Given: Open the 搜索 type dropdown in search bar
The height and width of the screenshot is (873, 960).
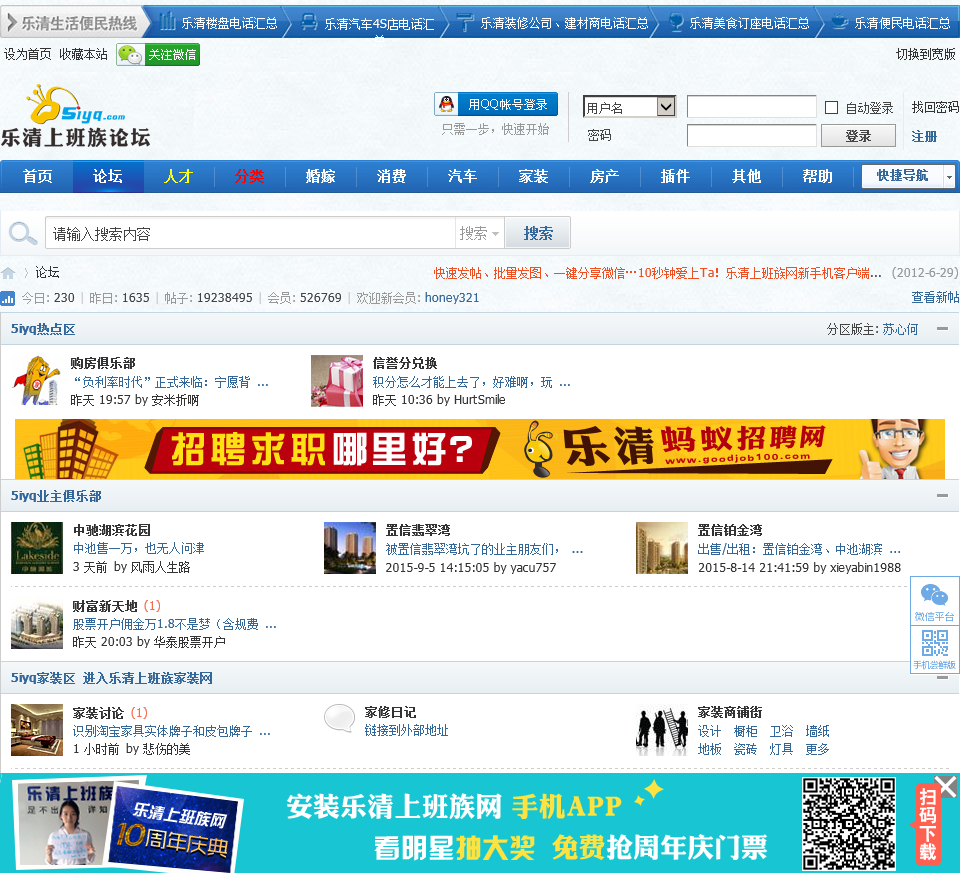Looking at the screenshot, I should click(x=479, y=233).
